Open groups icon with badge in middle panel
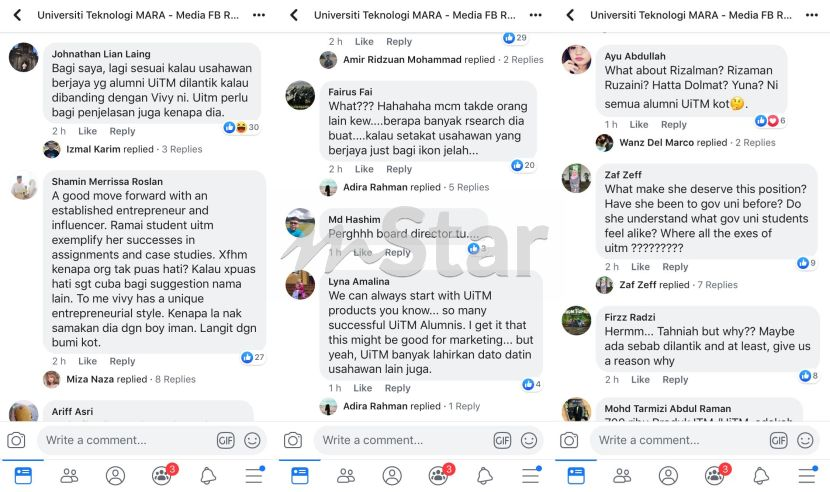Screen dimensions: 830x492 pyautogui.click(x=440, y=475)
